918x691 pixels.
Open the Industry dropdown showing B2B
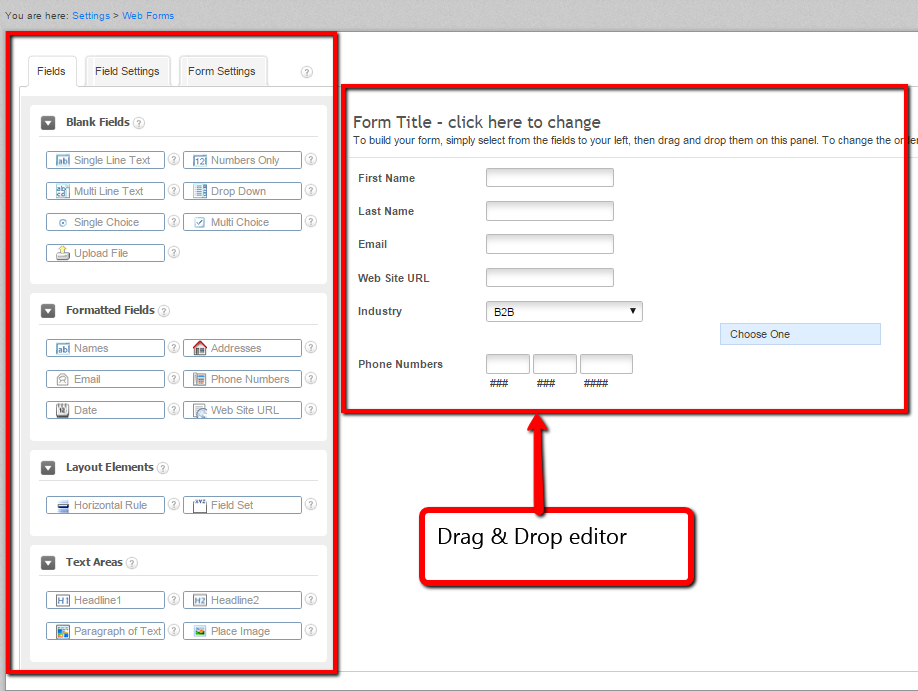[563, 312]
